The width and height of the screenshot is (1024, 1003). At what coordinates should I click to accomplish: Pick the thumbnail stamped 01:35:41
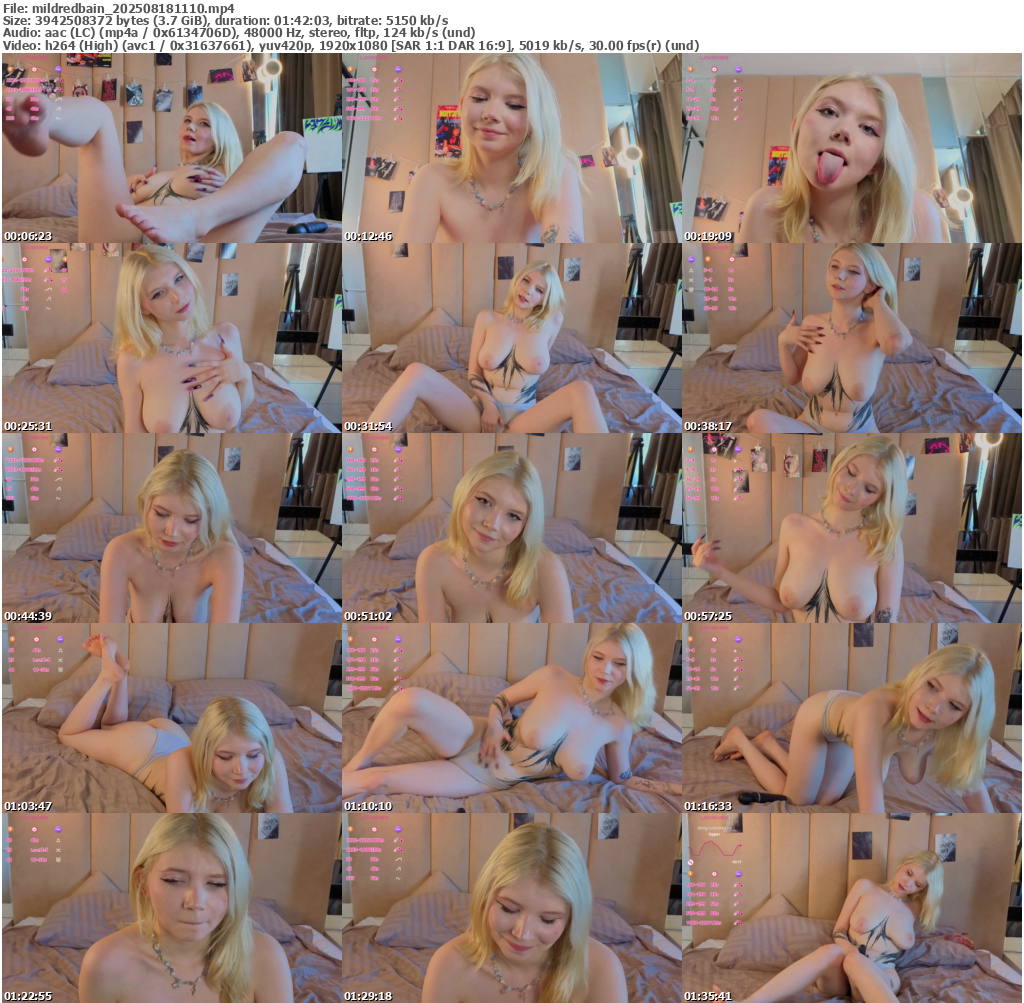(852, 908)
